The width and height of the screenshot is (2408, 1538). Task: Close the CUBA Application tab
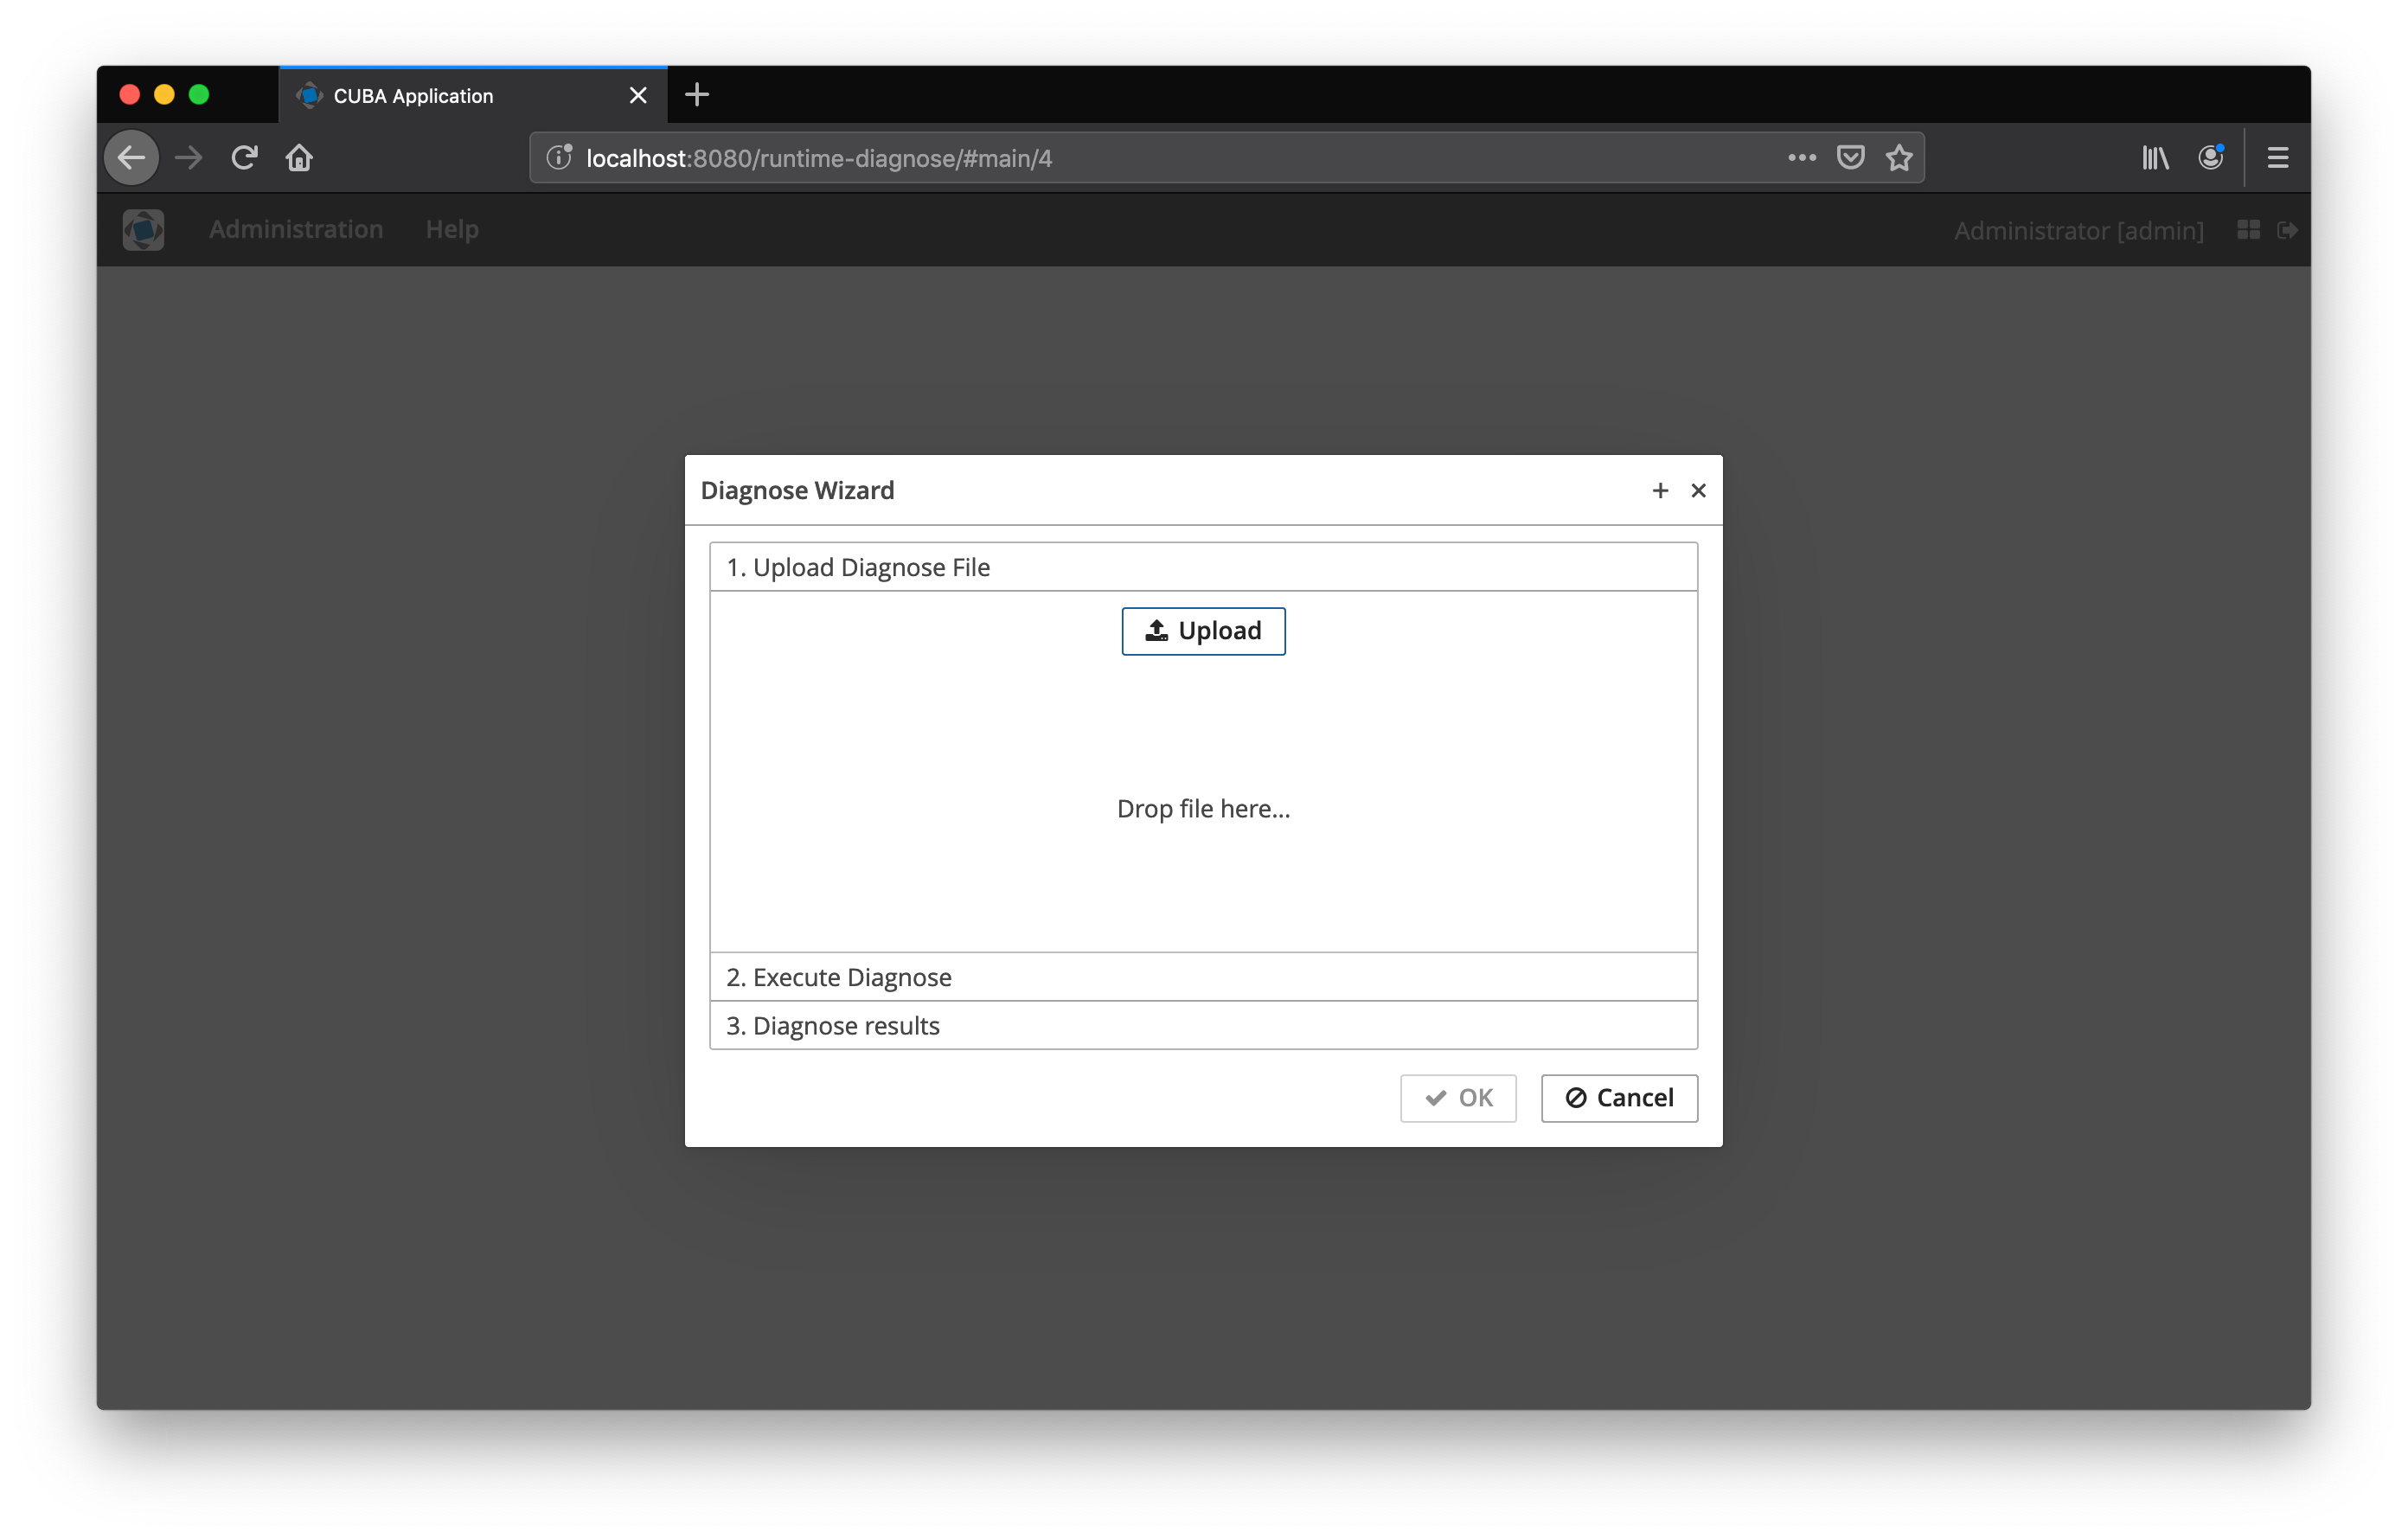(638, 95)
